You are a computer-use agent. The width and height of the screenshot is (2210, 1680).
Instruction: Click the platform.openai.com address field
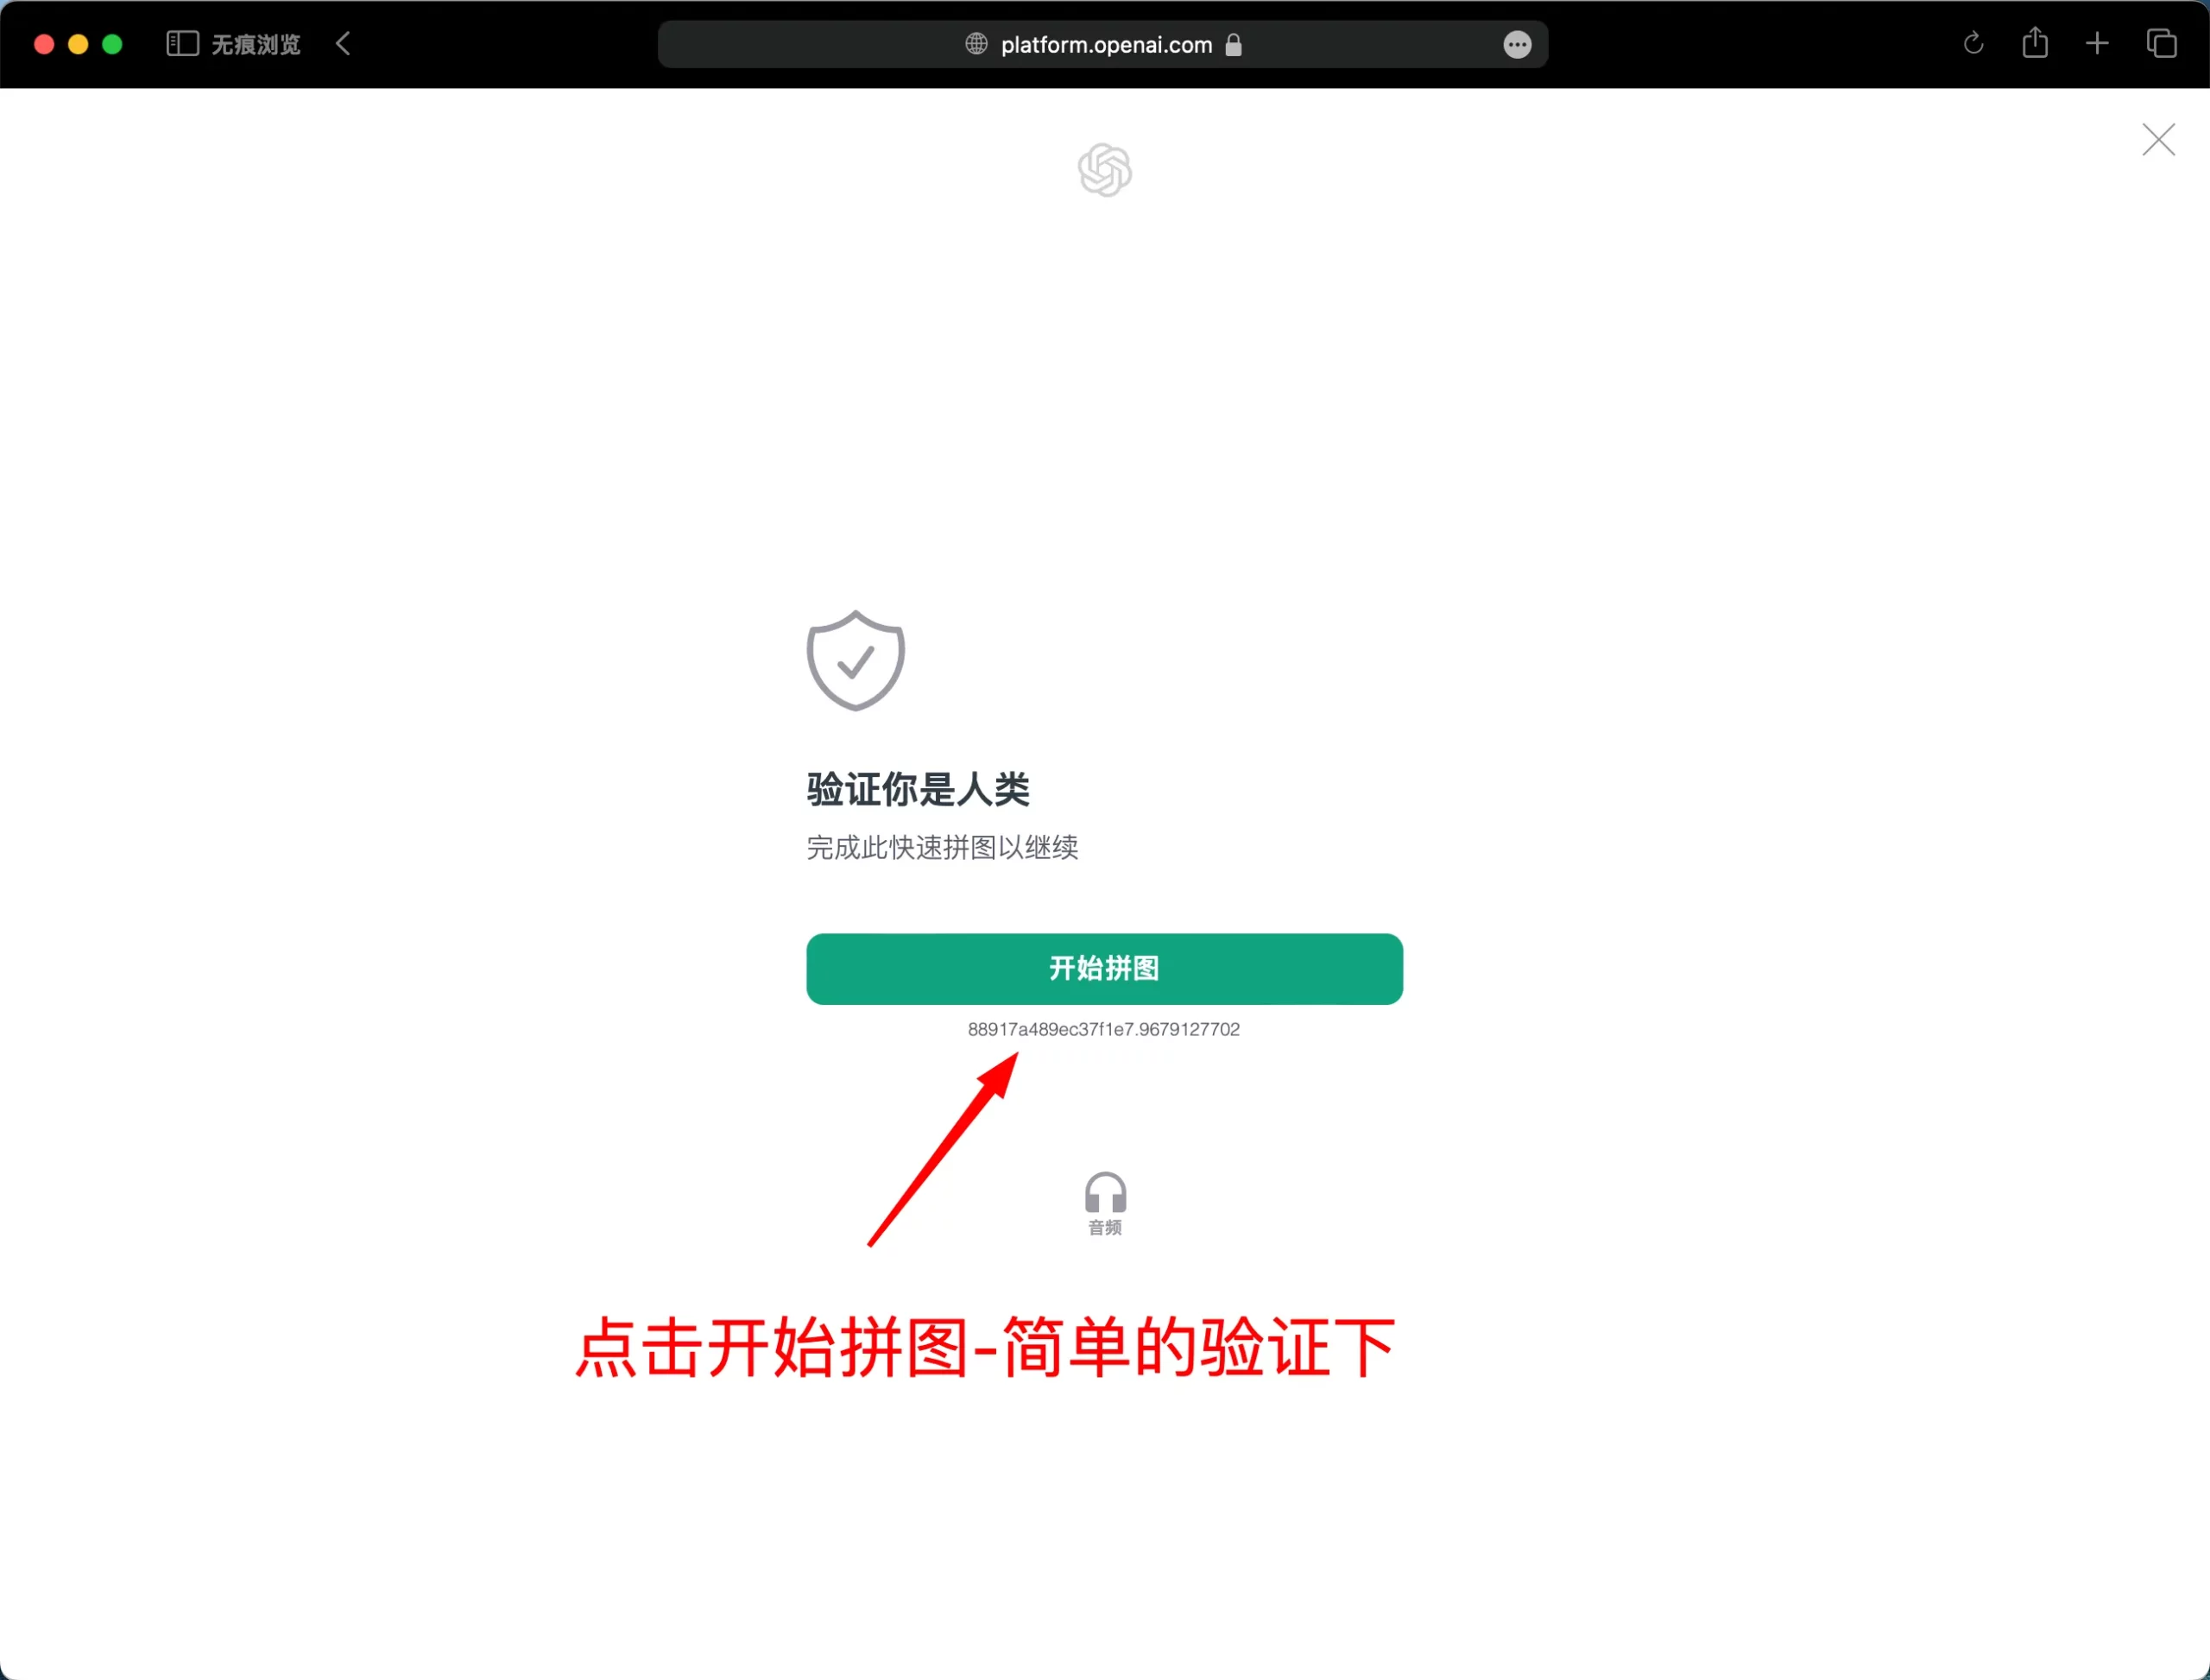[x=1102, y=44]
